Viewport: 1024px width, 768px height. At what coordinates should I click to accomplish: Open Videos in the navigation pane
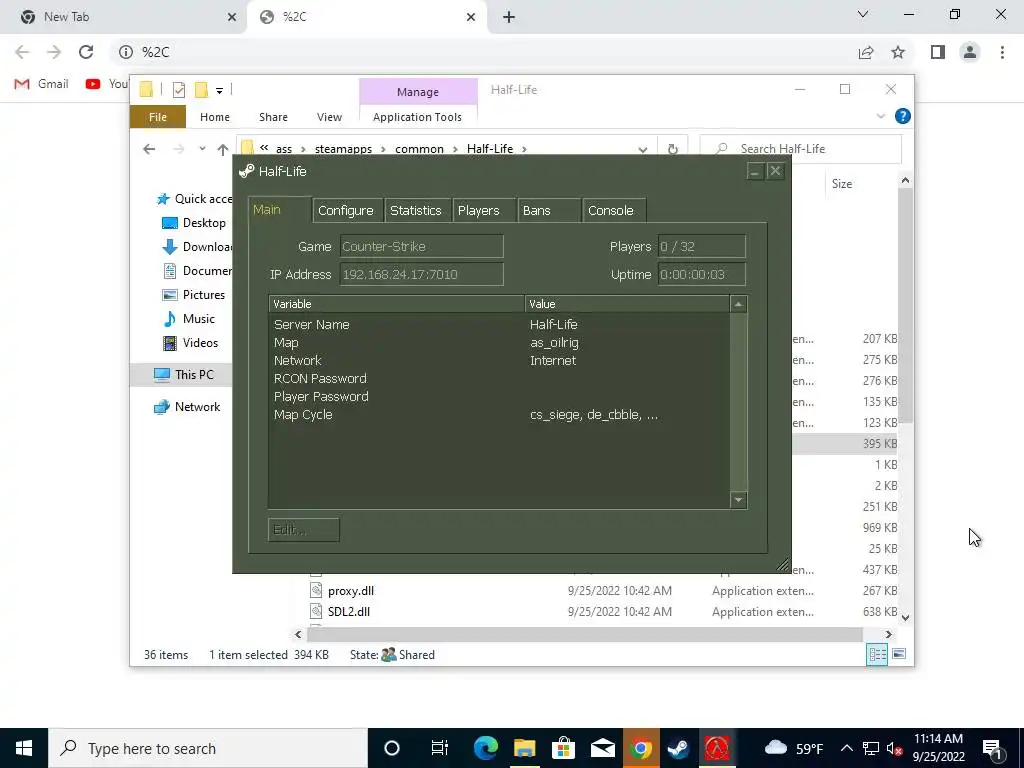click(x=191, y=343)
